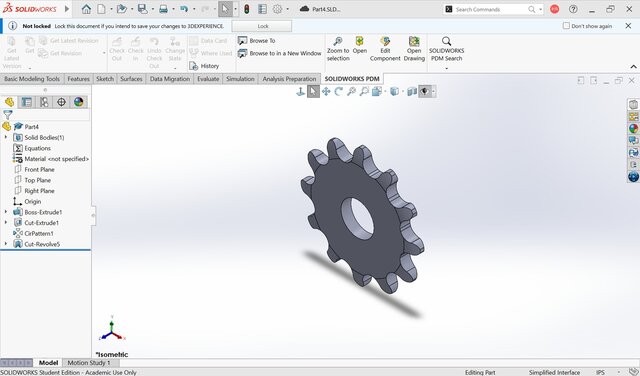
Task: Click the blue globe icon in task pane
Action: pyautogui.click(x=633, y=177)
